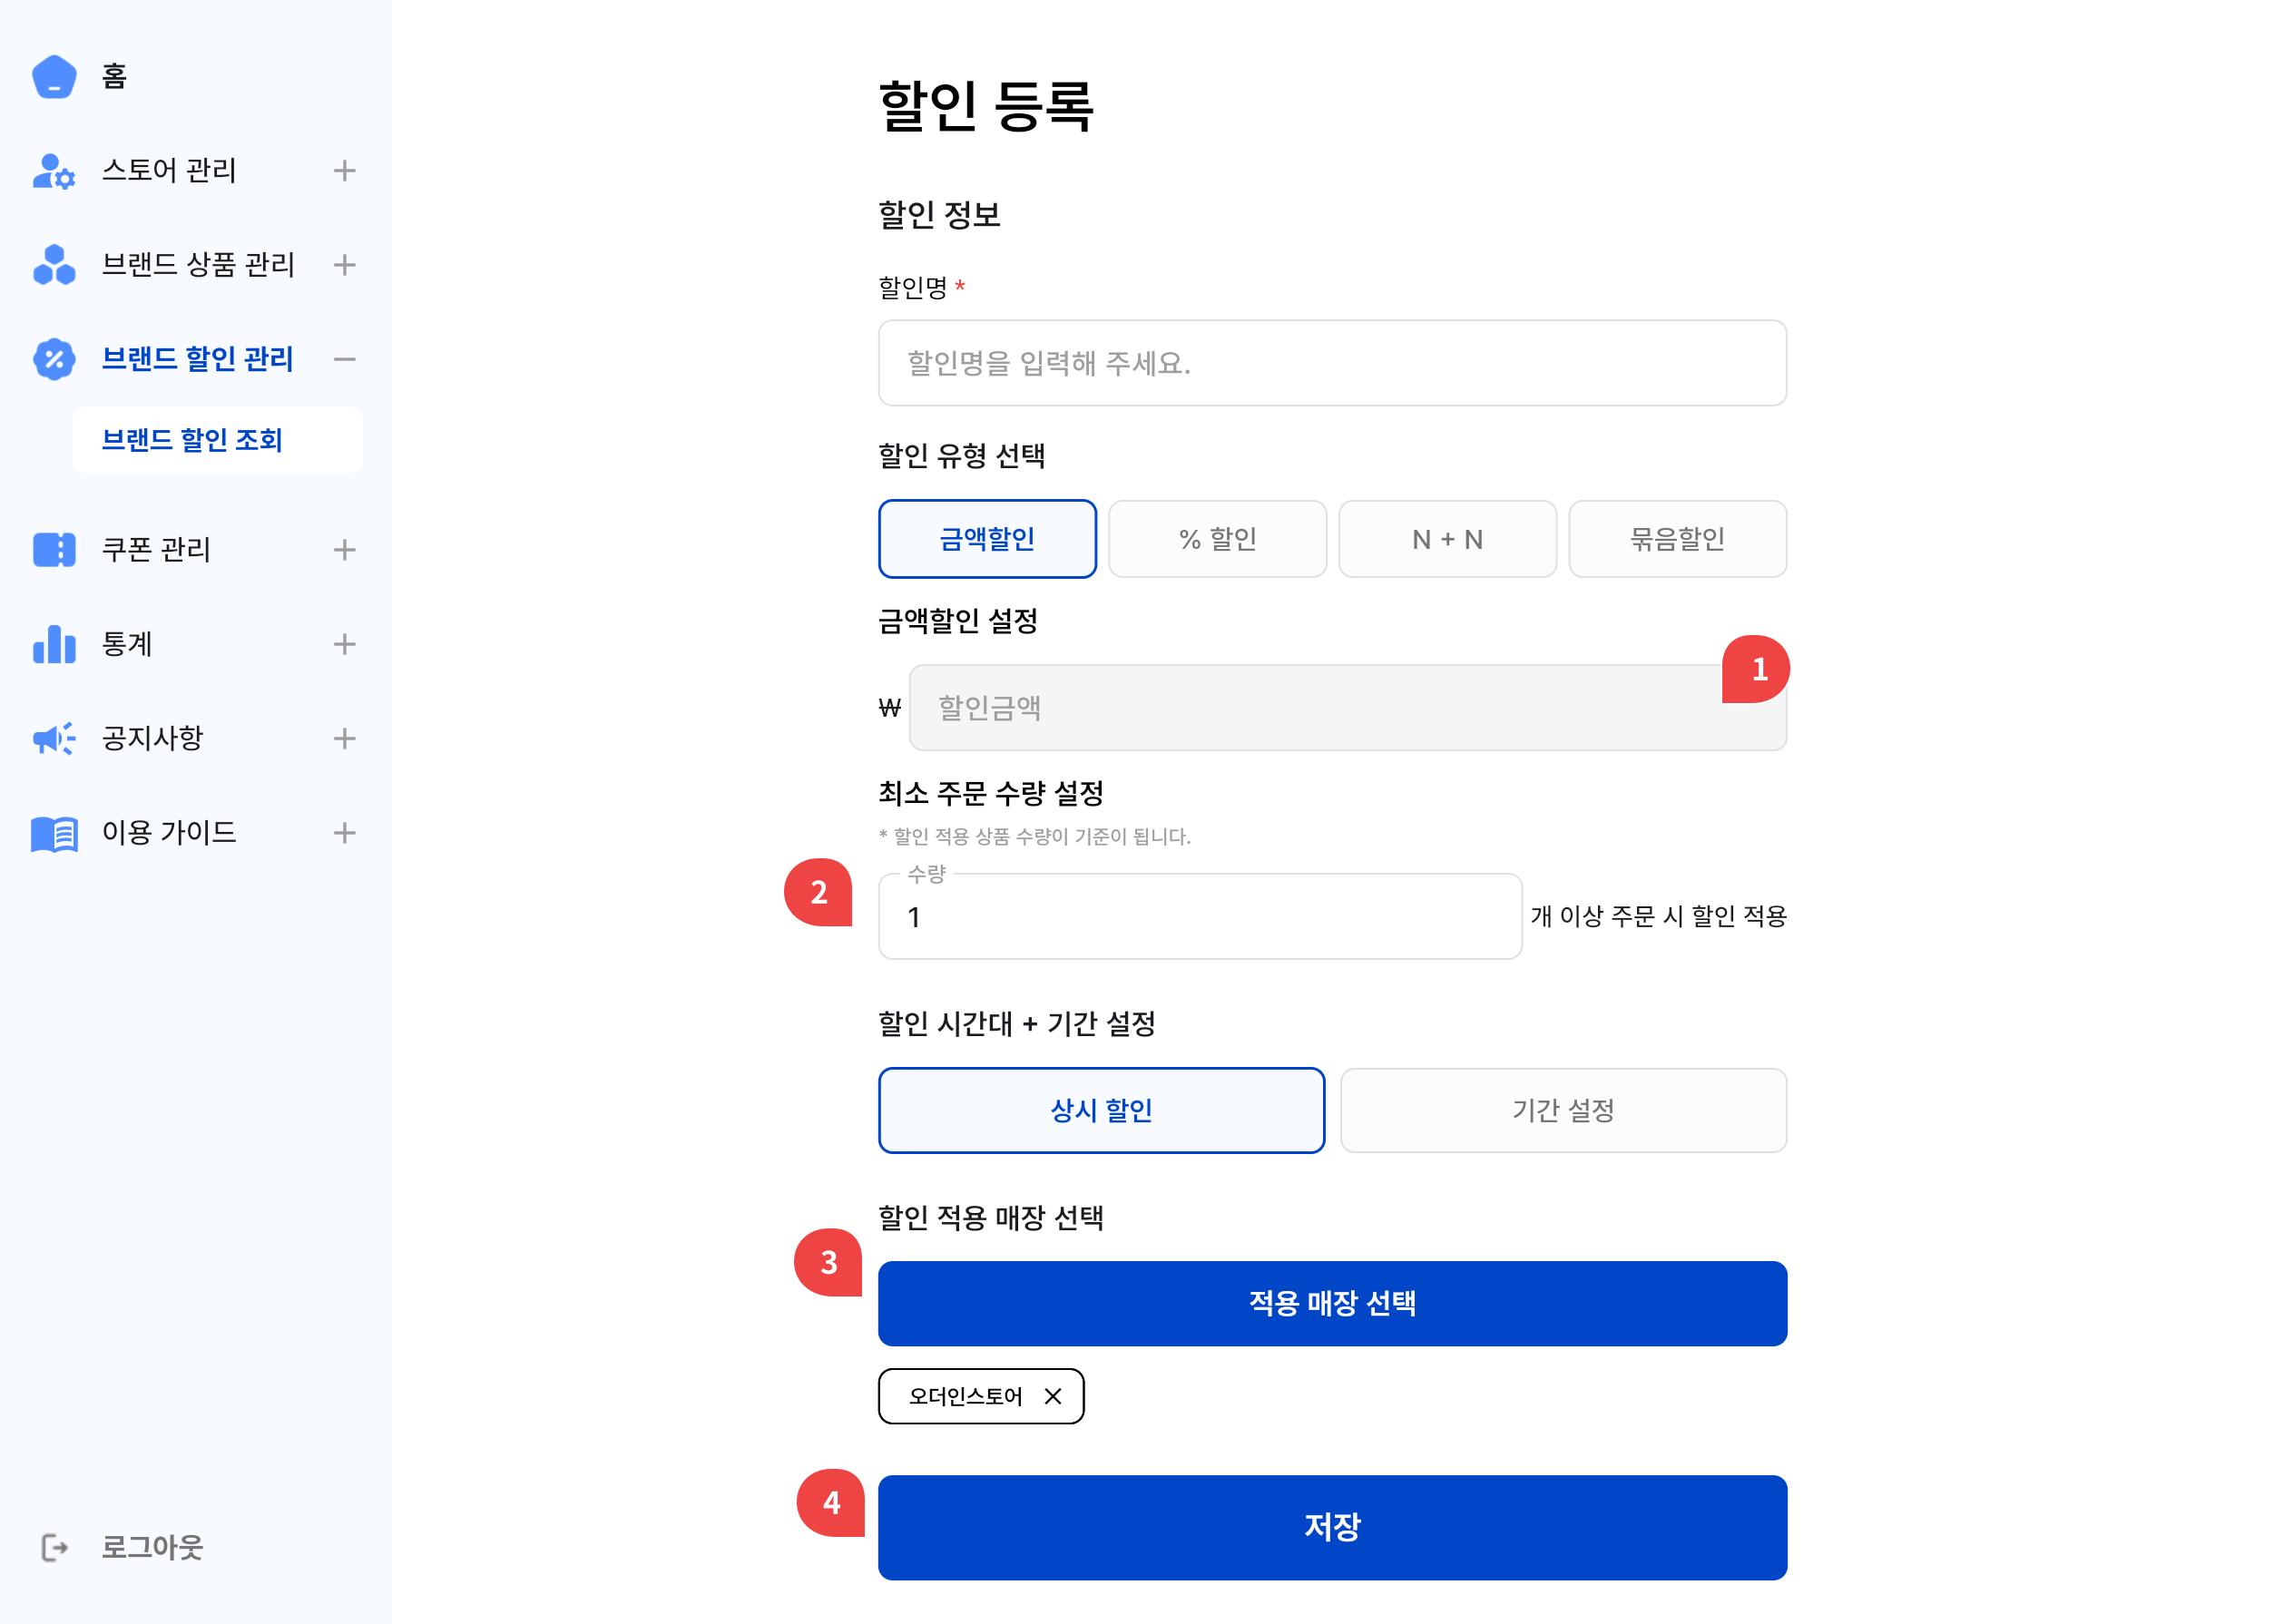Click the store management user-gear icon
Screen dimensions: 2274x1624
coord(54,171)
